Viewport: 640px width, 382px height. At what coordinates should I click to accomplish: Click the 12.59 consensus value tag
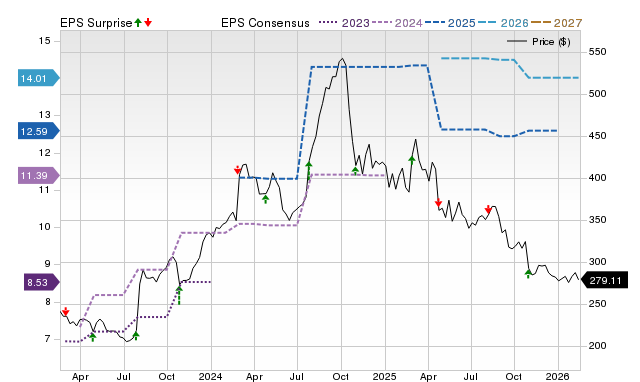pos(39,131)
